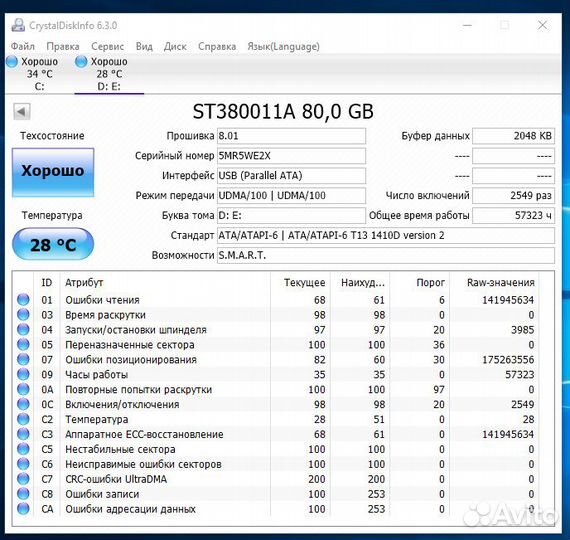The height and width of the screenshot is (540, 570).
Task: Open the Язык(Language) menu
Action: [284, 47]
